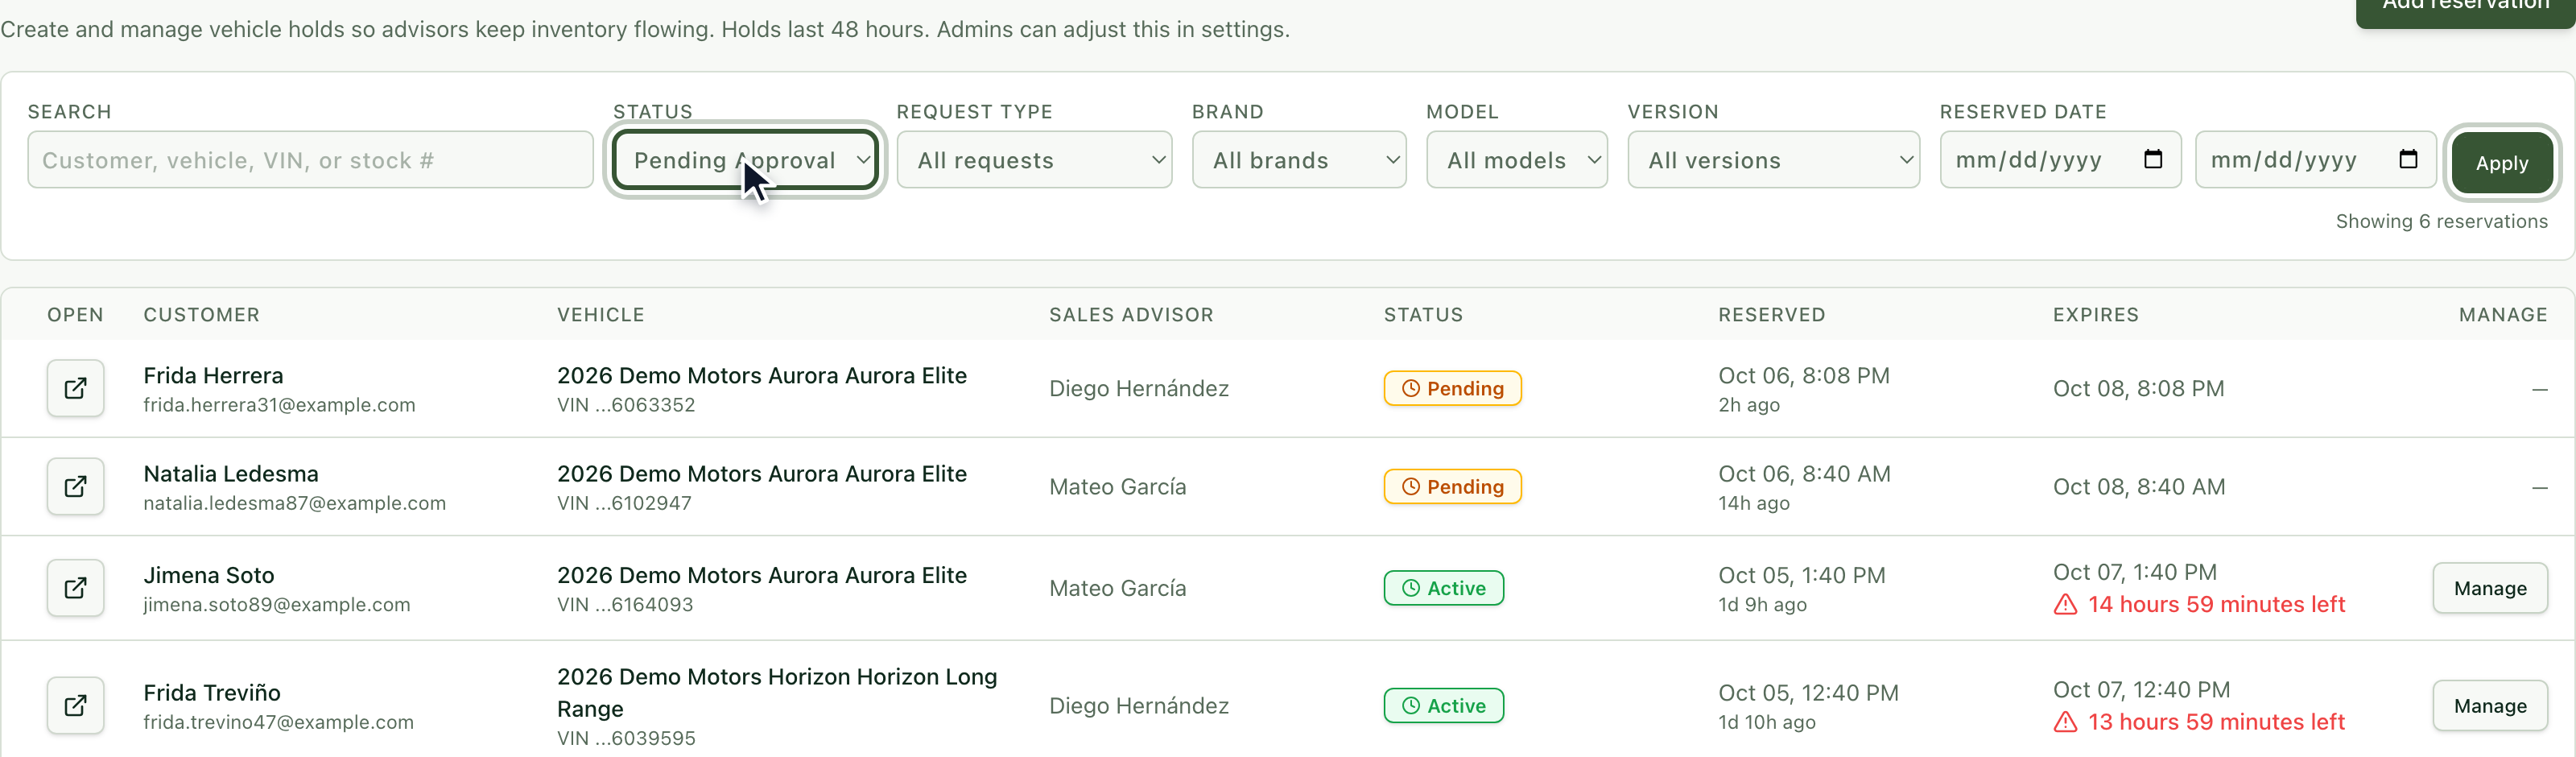The width and height of the screenshot is (2576, 757).
Task: Click the Customer column header
Action: (x=201, y=315)
